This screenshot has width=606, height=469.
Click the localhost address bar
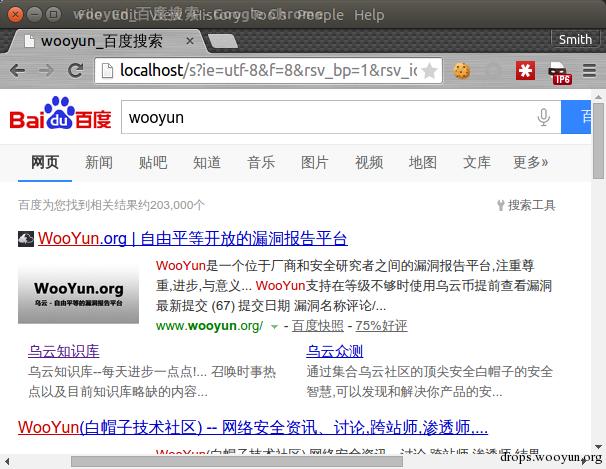268,71
